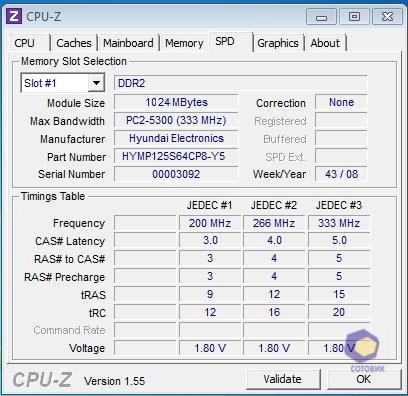Select the 200 MHz frequency cell
408x396 pixels.
pyautogui.click(x=210, y=223)
